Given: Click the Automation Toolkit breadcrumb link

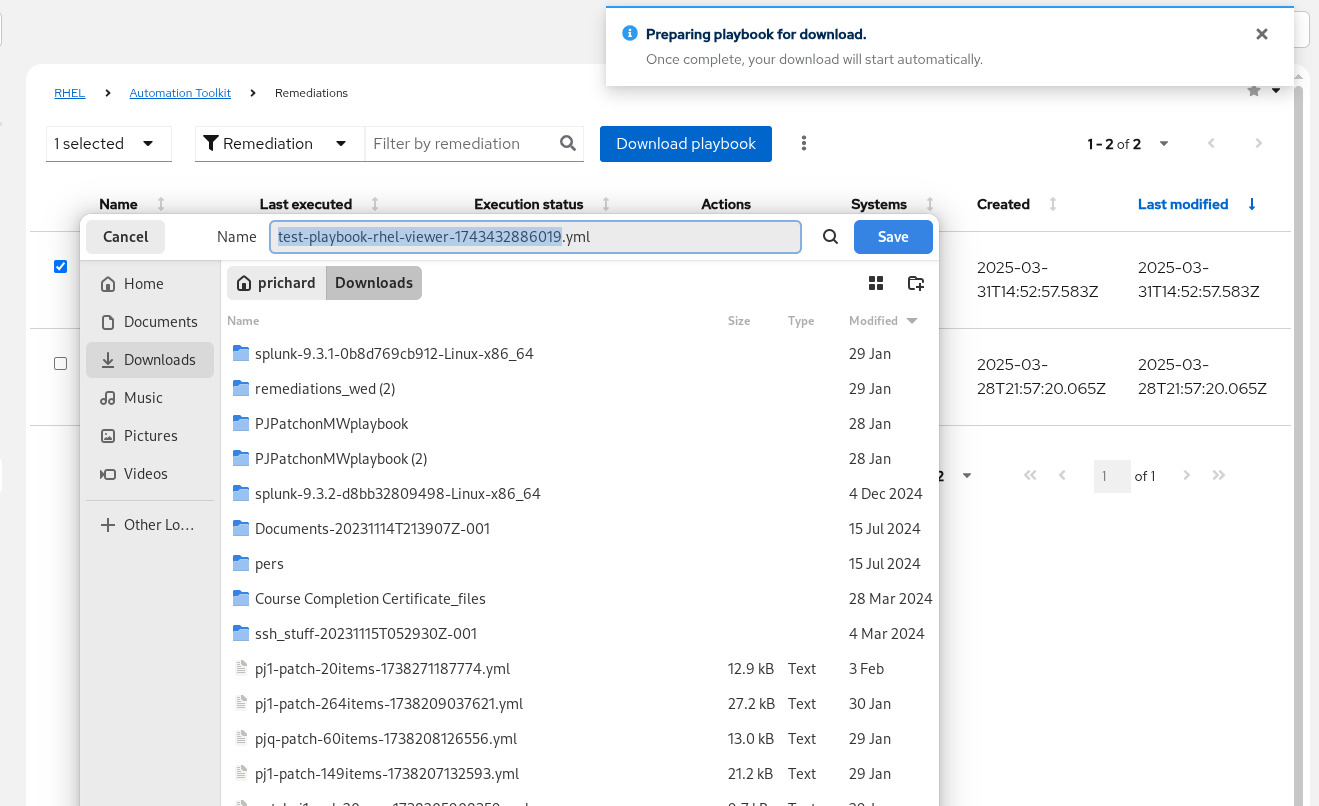Looking at the screenshot, I should coord(180,93).
